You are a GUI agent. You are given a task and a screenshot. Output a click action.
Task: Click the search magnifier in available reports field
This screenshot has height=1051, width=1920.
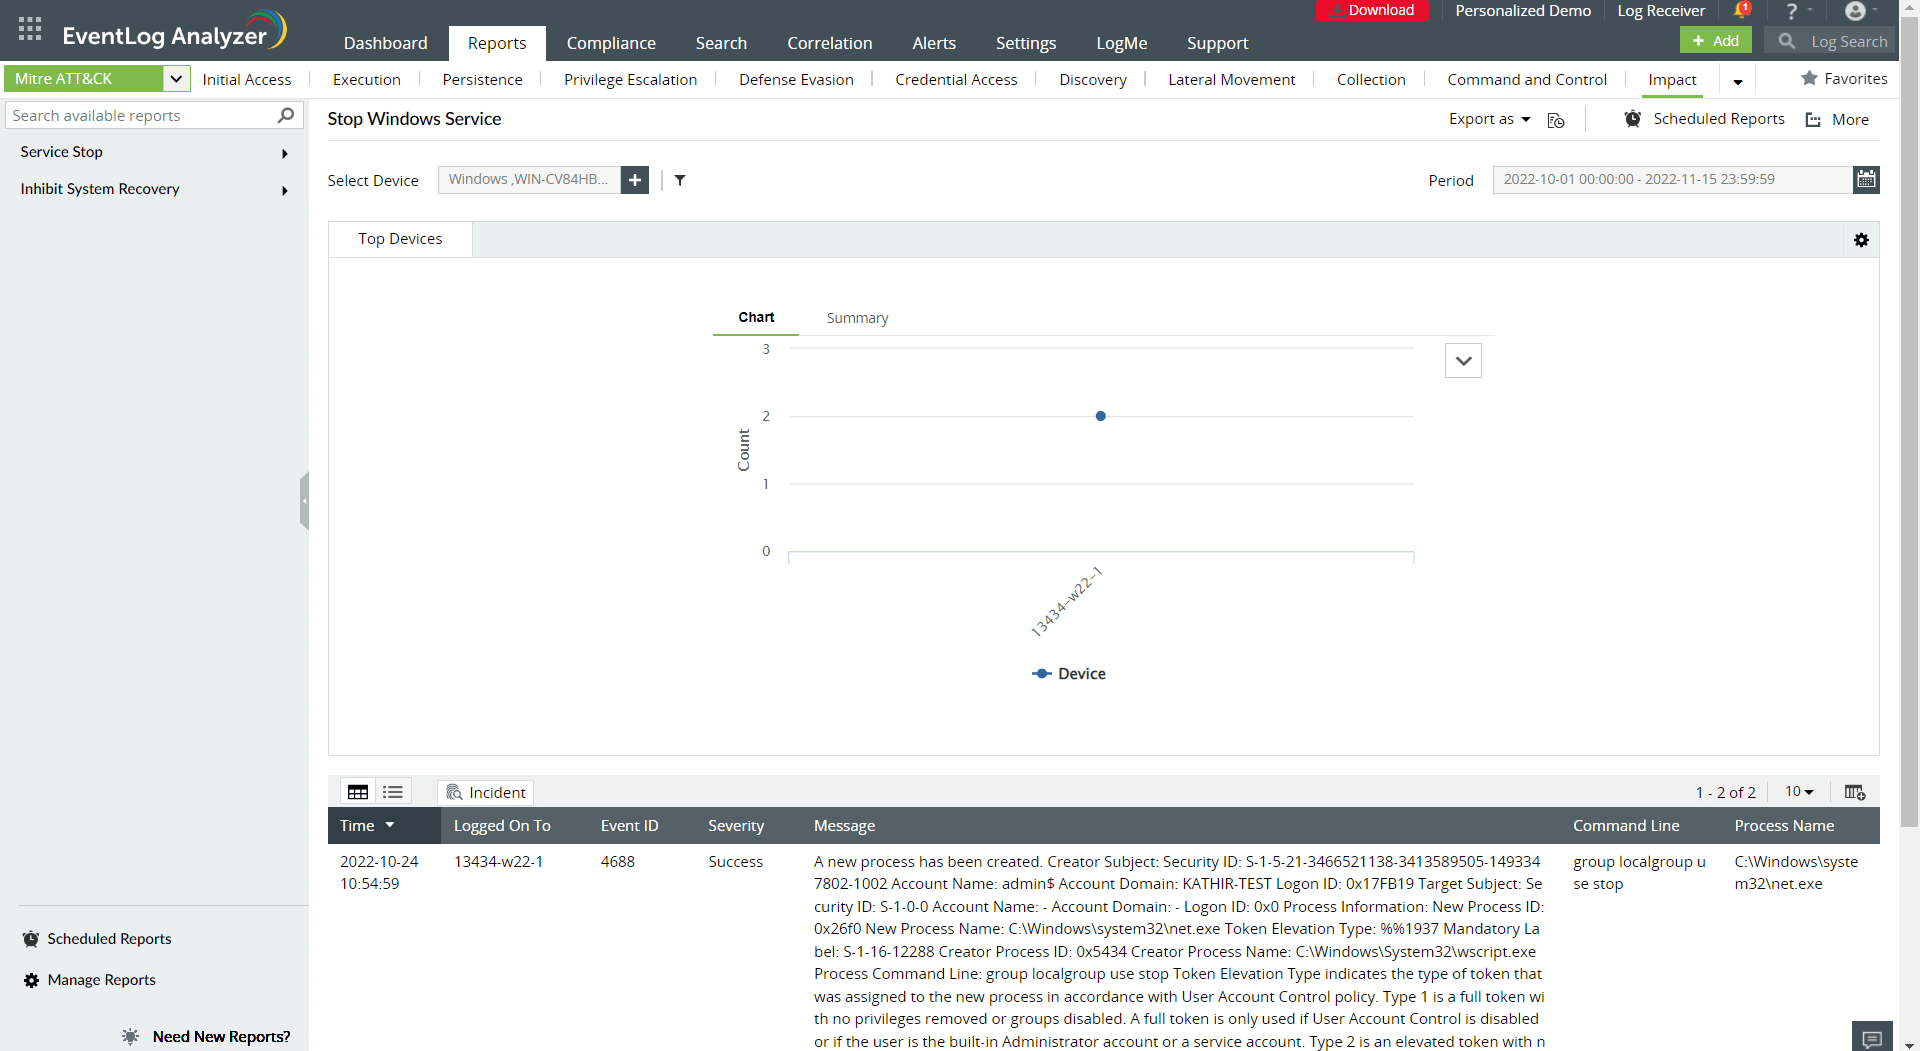click(x=286, y=116)
